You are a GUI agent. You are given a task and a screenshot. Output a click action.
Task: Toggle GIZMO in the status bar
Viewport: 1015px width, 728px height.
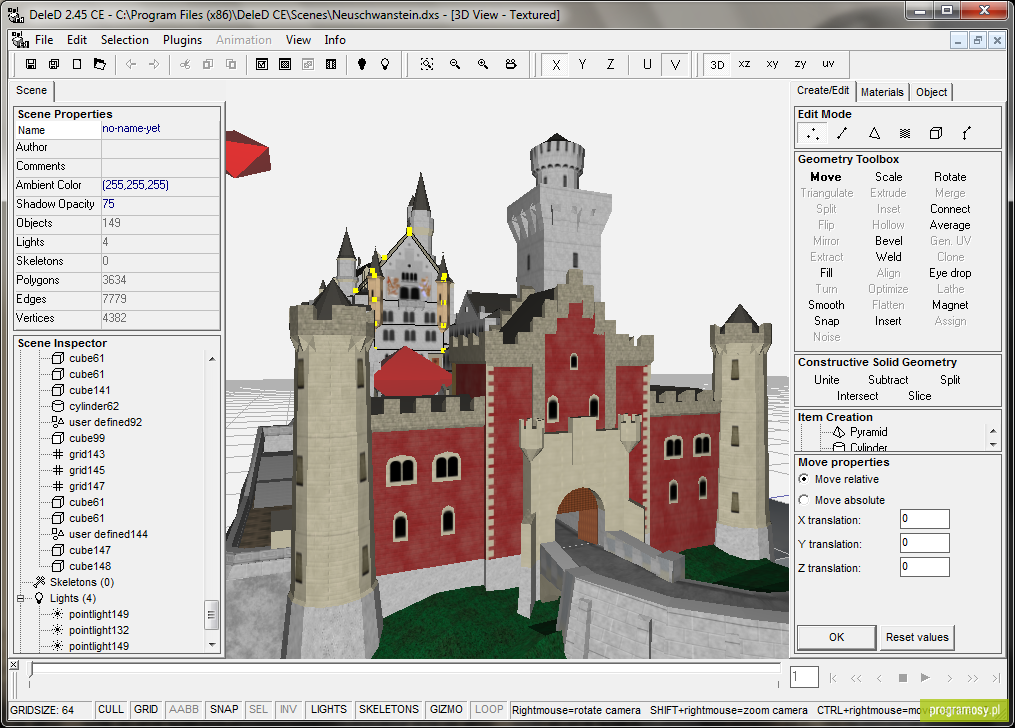pyautogui.click(x=446, y=710)
